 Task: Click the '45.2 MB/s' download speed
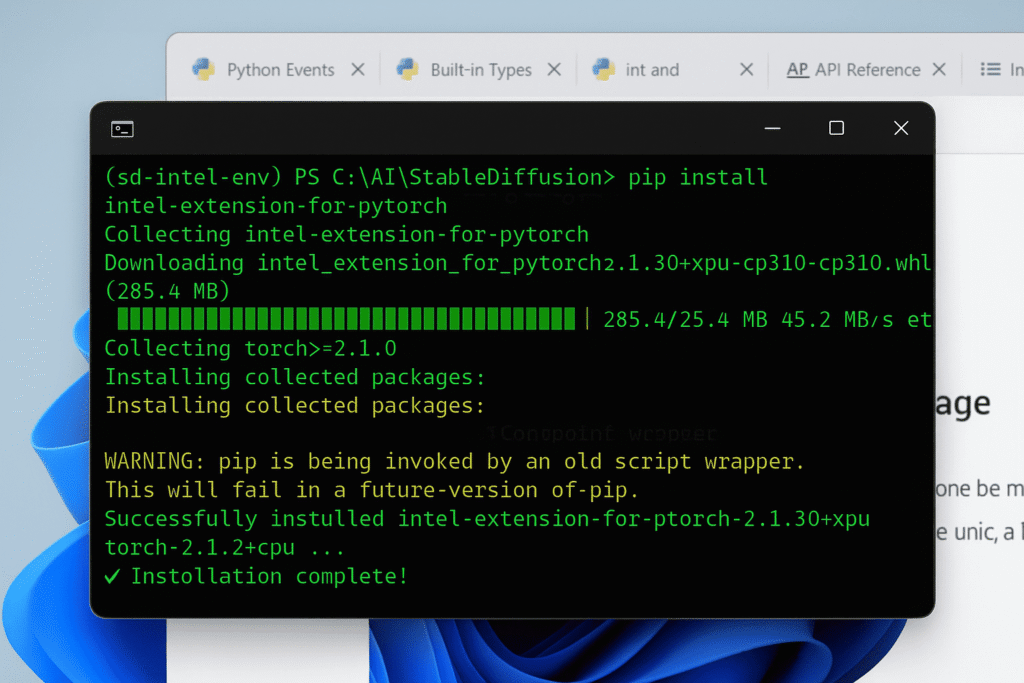point(837,319)
